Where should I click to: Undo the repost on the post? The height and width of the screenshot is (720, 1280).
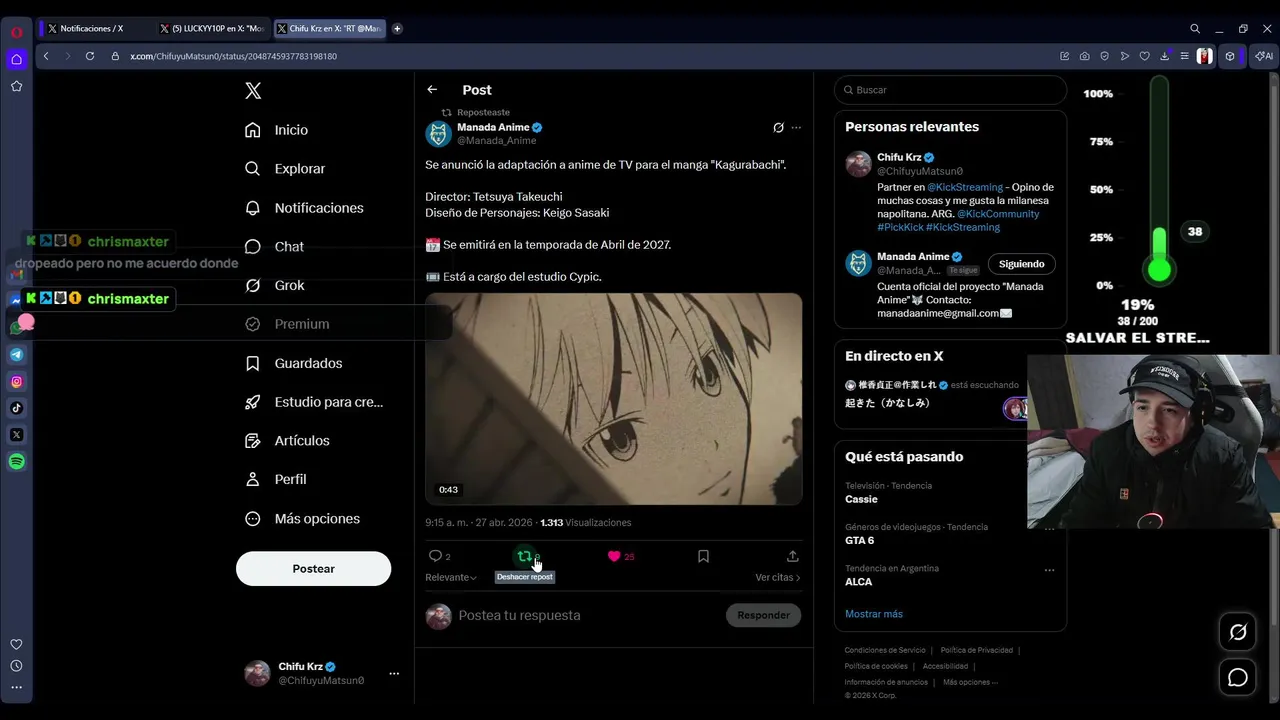(524, 556)
